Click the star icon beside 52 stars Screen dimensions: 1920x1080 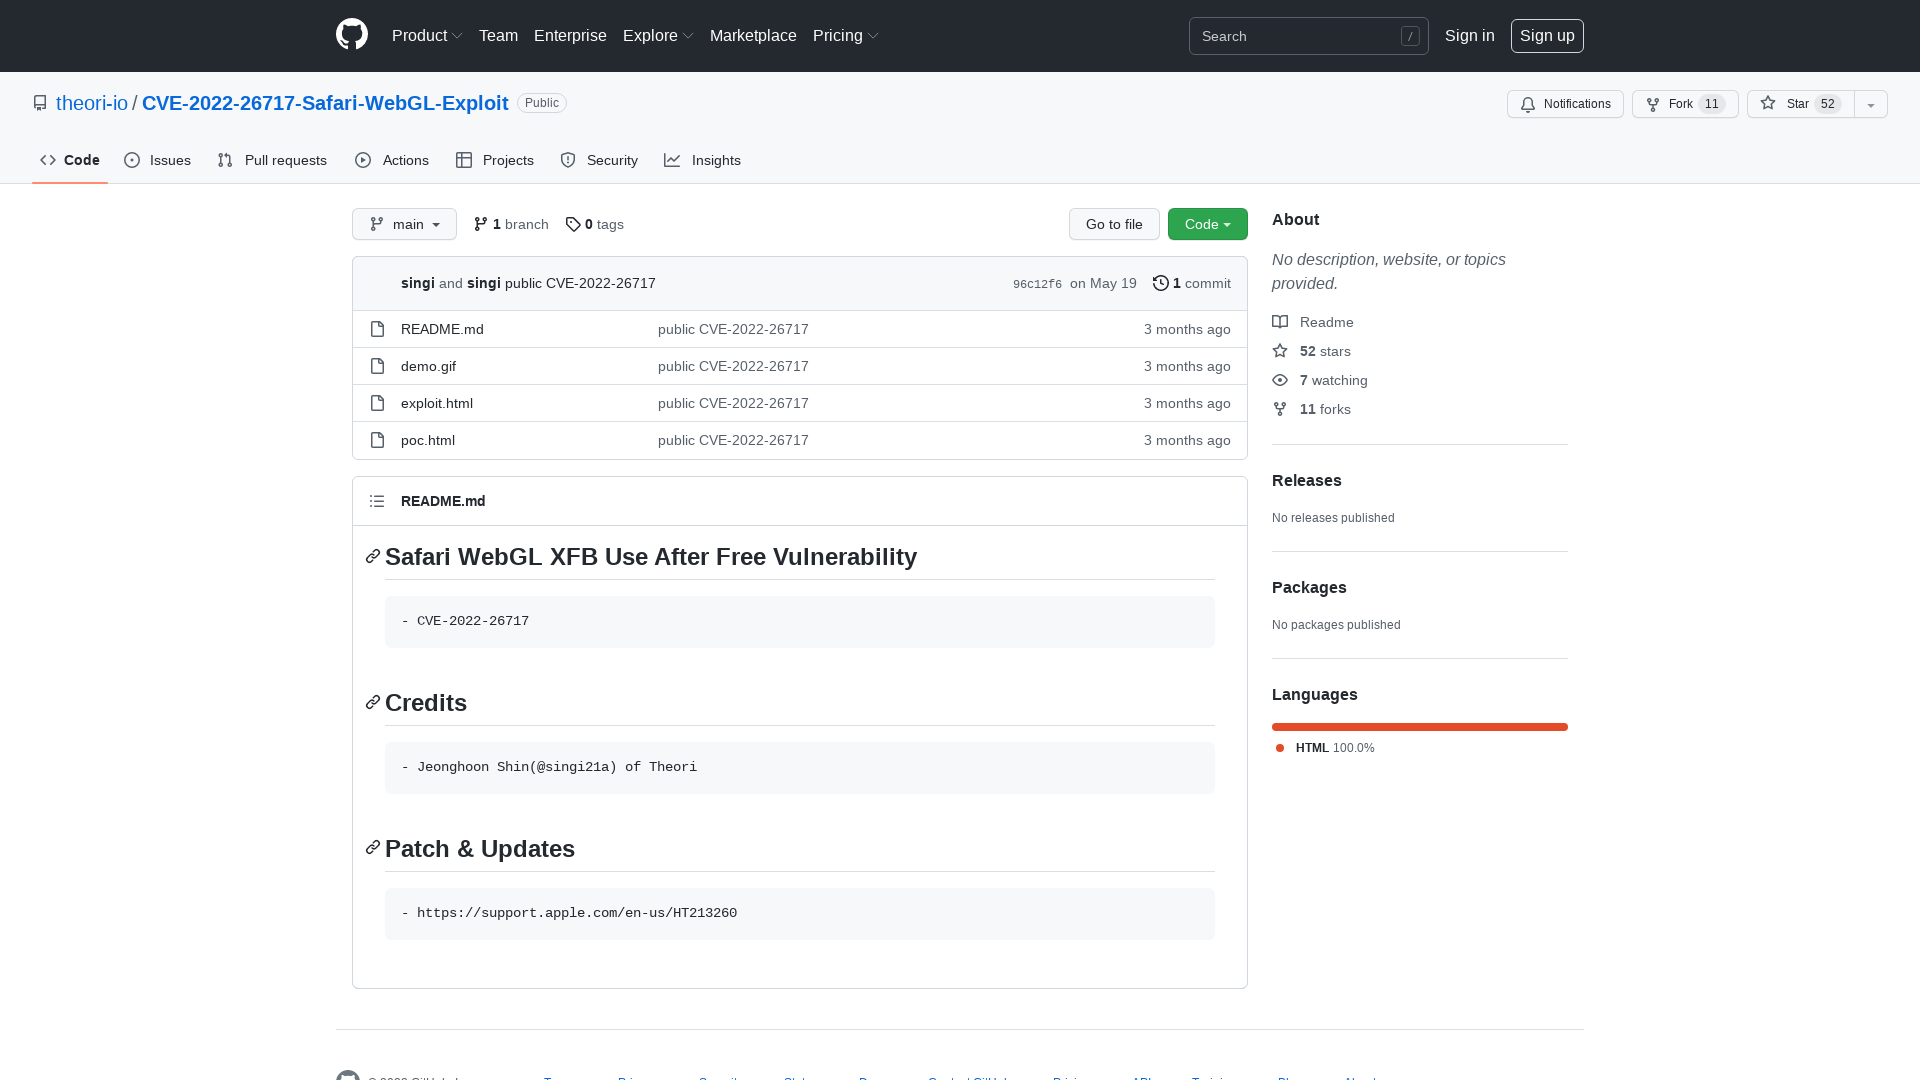pyautogui.click(x=1280, y=351)
